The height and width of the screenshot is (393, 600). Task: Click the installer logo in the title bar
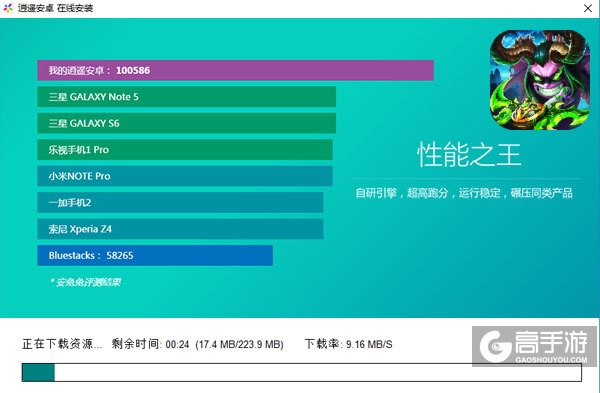(x=8, y=8)
